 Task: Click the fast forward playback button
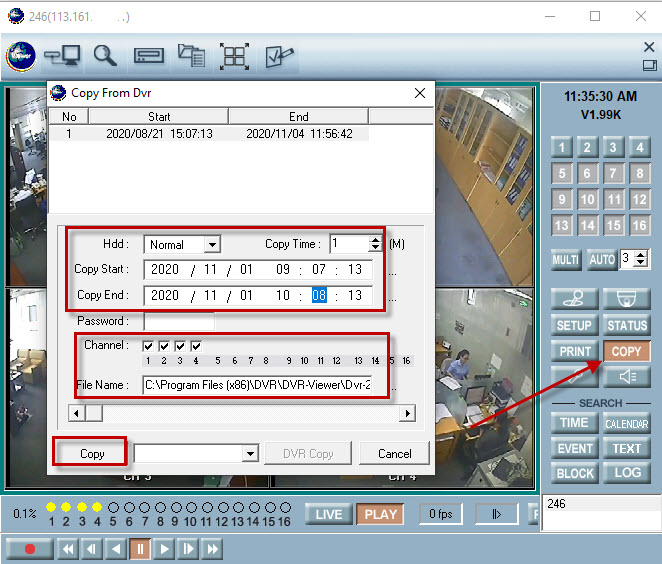pyautogui.click(x=212, y=549)
